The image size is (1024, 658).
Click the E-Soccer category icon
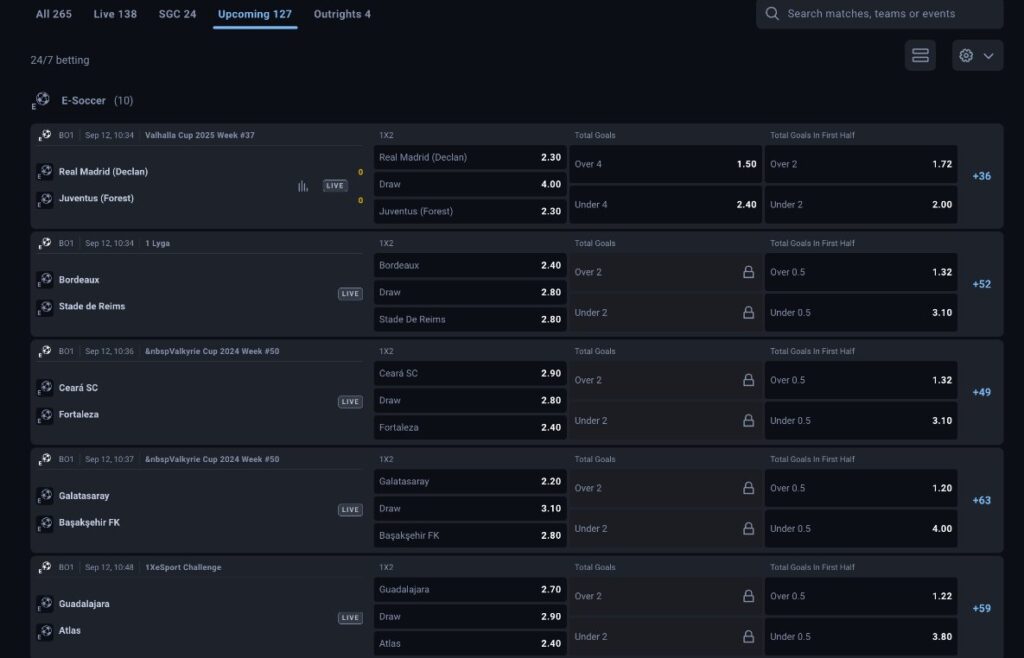tap(41, 101)
